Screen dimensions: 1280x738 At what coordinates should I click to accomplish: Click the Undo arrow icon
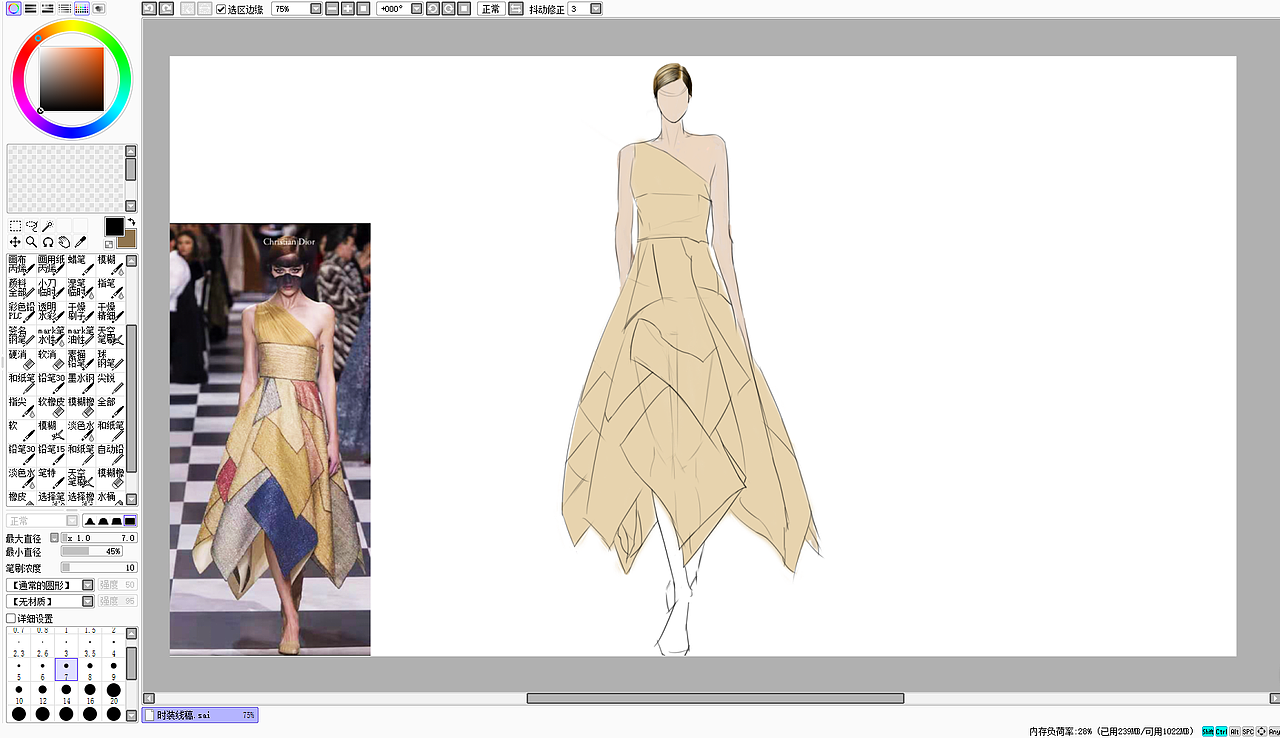148,9
